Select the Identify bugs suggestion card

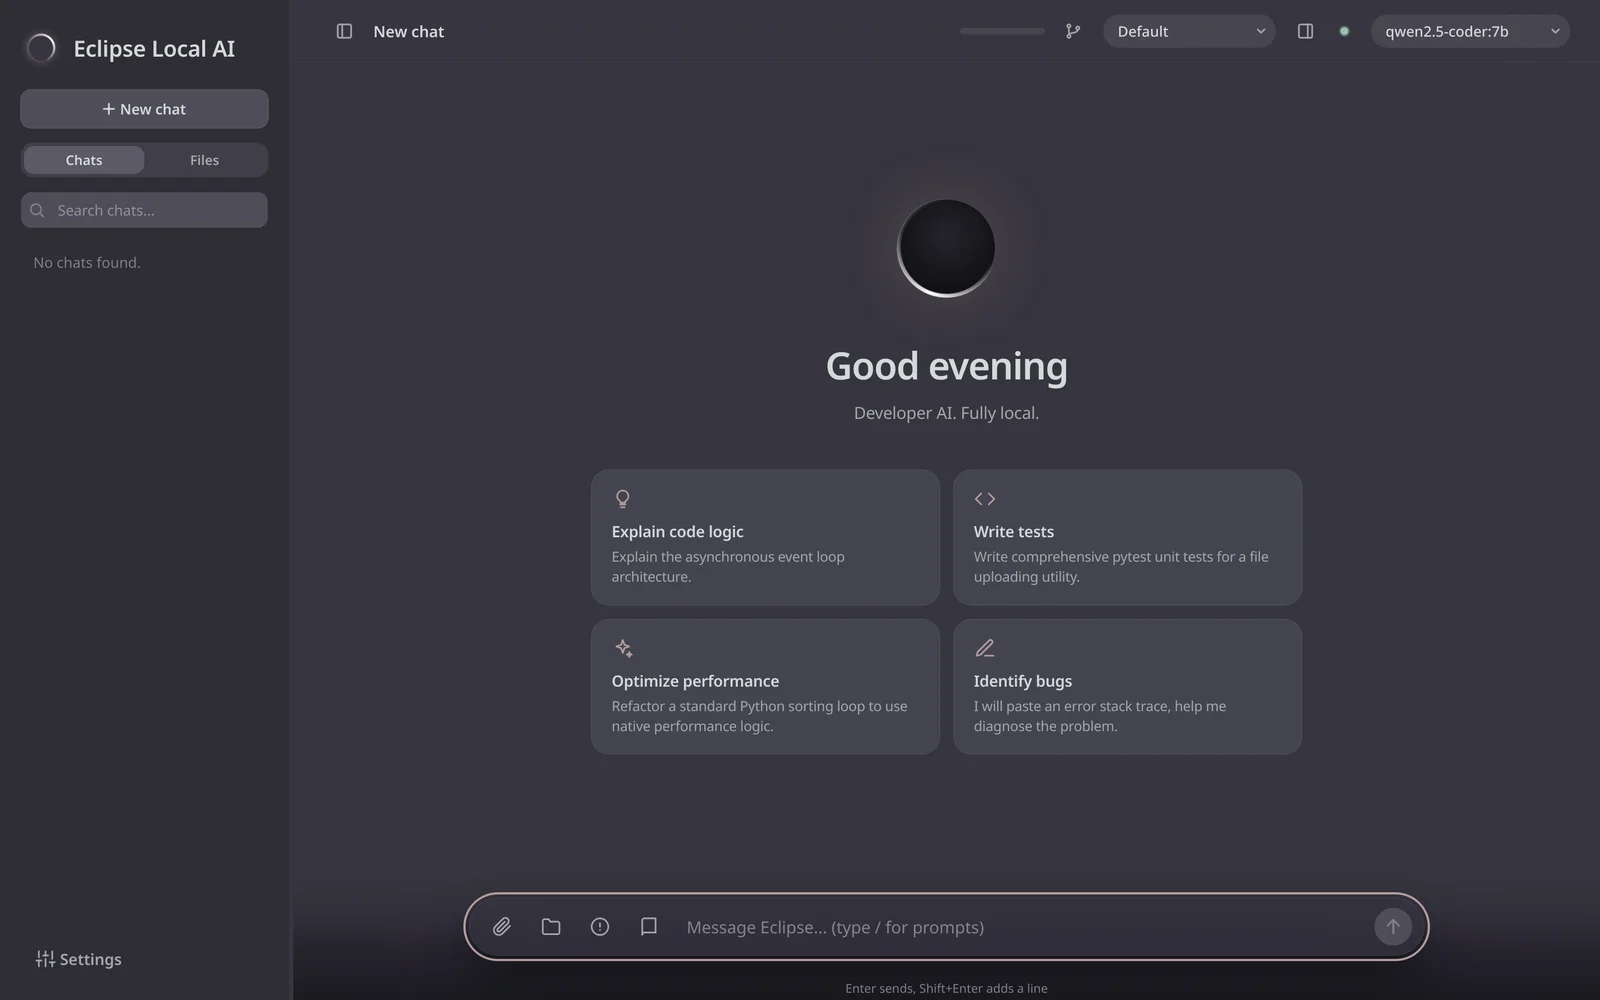1127,687
